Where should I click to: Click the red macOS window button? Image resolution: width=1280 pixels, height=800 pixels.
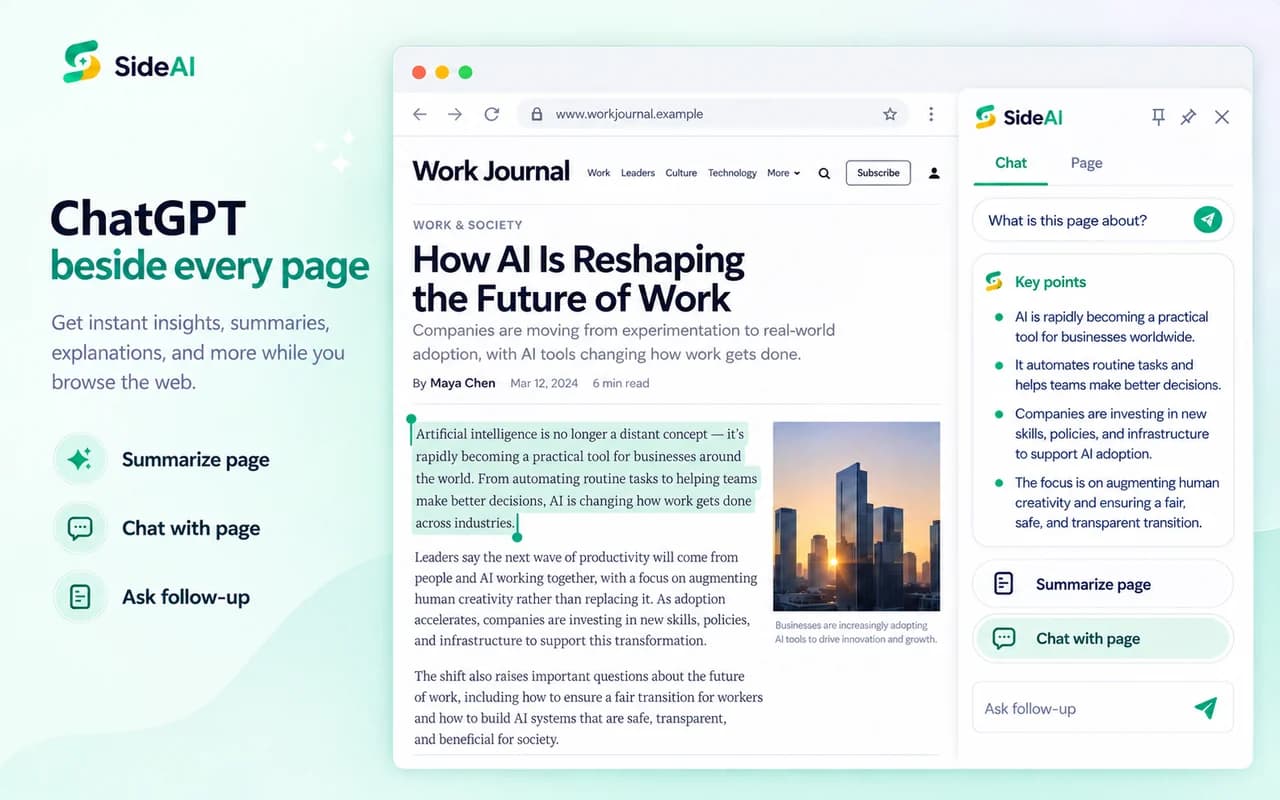click(419, 72)
